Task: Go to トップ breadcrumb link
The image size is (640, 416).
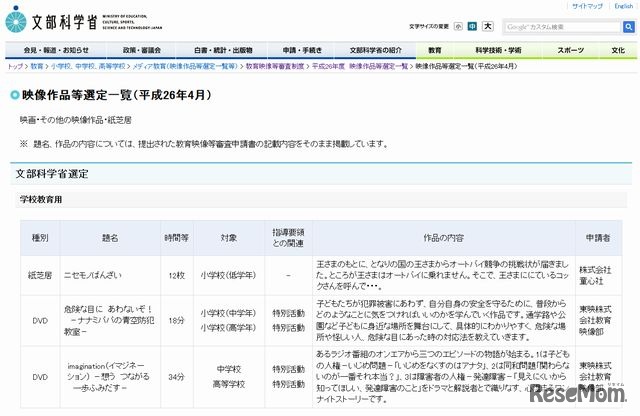Action: pyautogui.click(x=14, y=65)
